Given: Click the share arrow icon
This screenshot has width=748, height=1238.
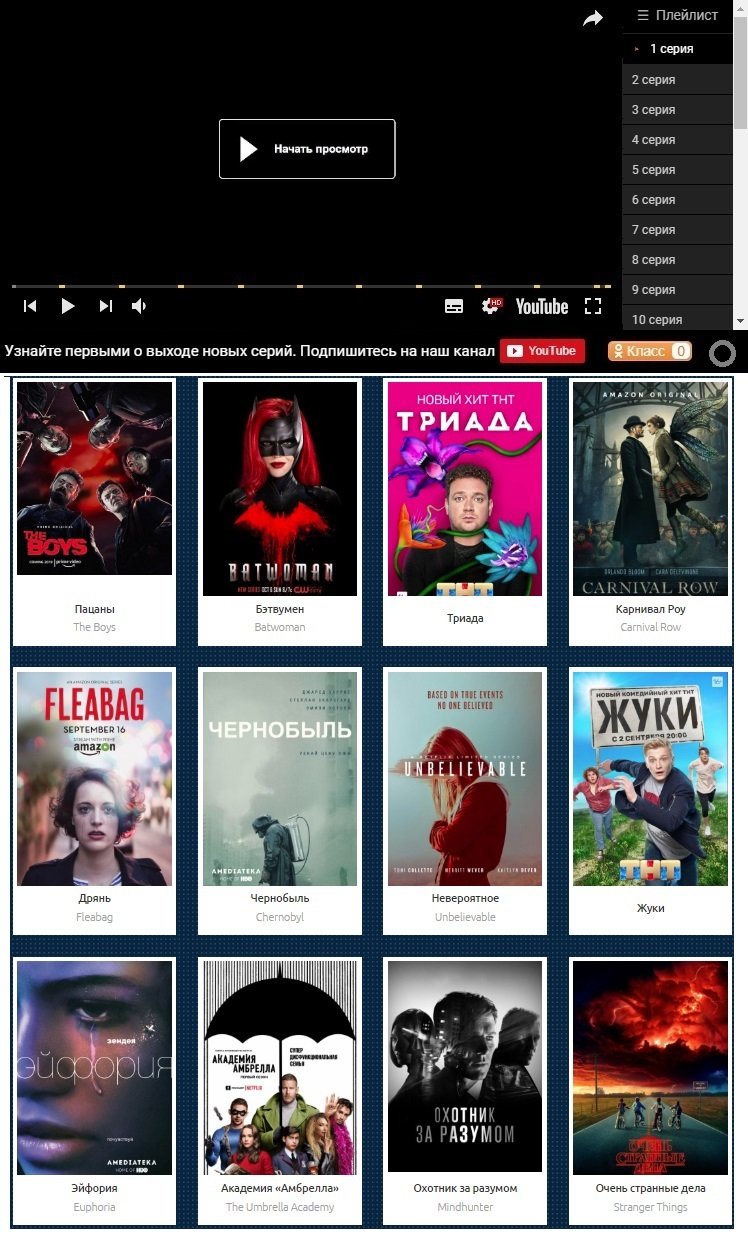Looking at the screenshot, I should [x=593, y=18].
